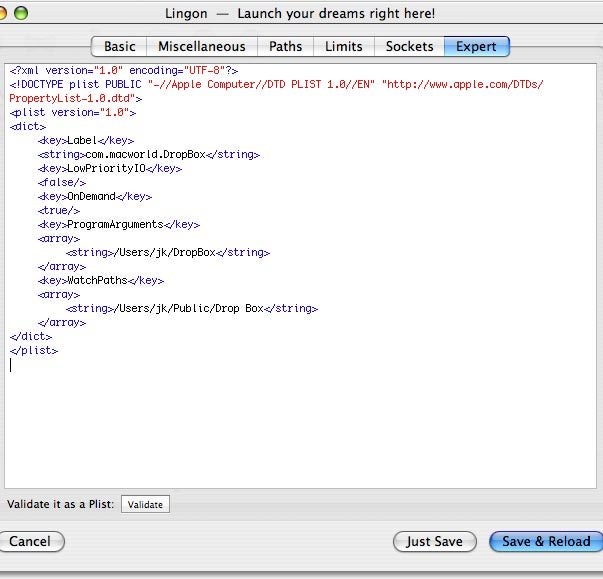603x579 pixels.
Task: Switch to the Basic tab
Action: 119,47
